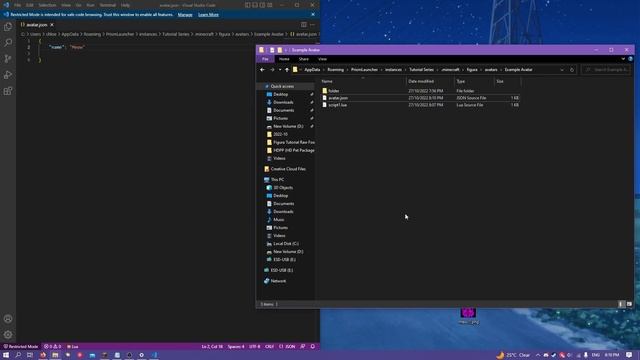Click the Learn More link in the banner
640x360 pixels.
click(x=208, y=15)
